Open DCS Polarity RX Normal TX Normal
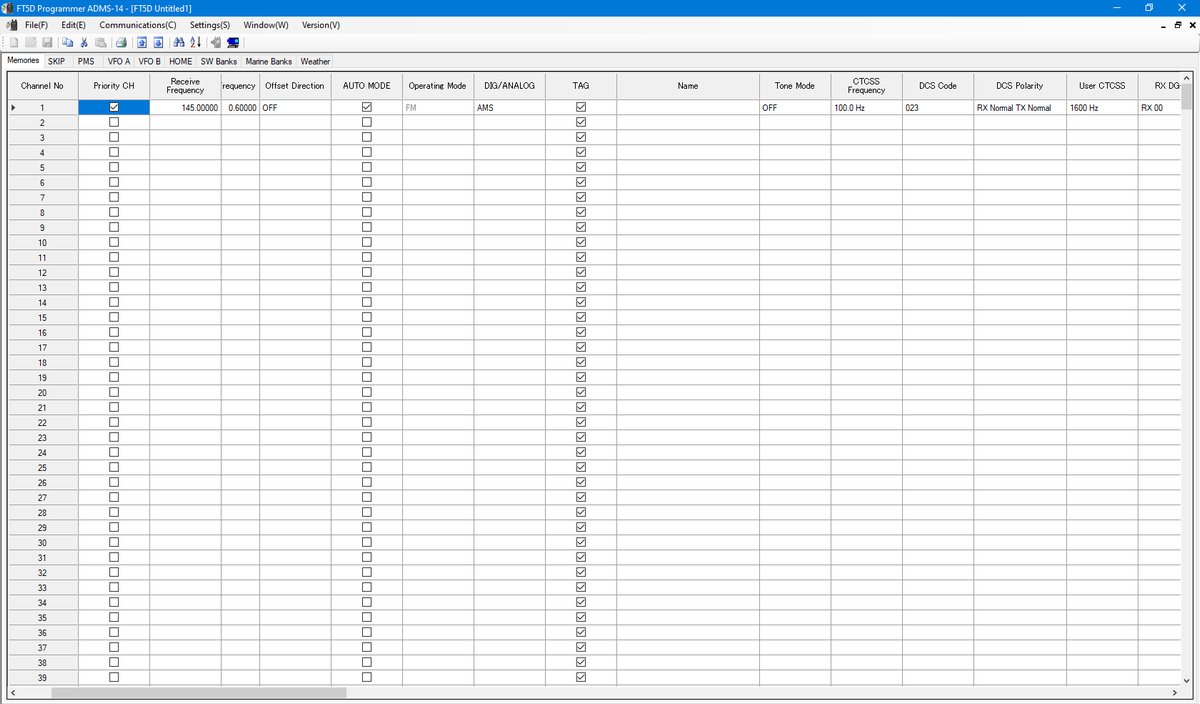The image size is (1200, 704). click(x=1020, y=107)
